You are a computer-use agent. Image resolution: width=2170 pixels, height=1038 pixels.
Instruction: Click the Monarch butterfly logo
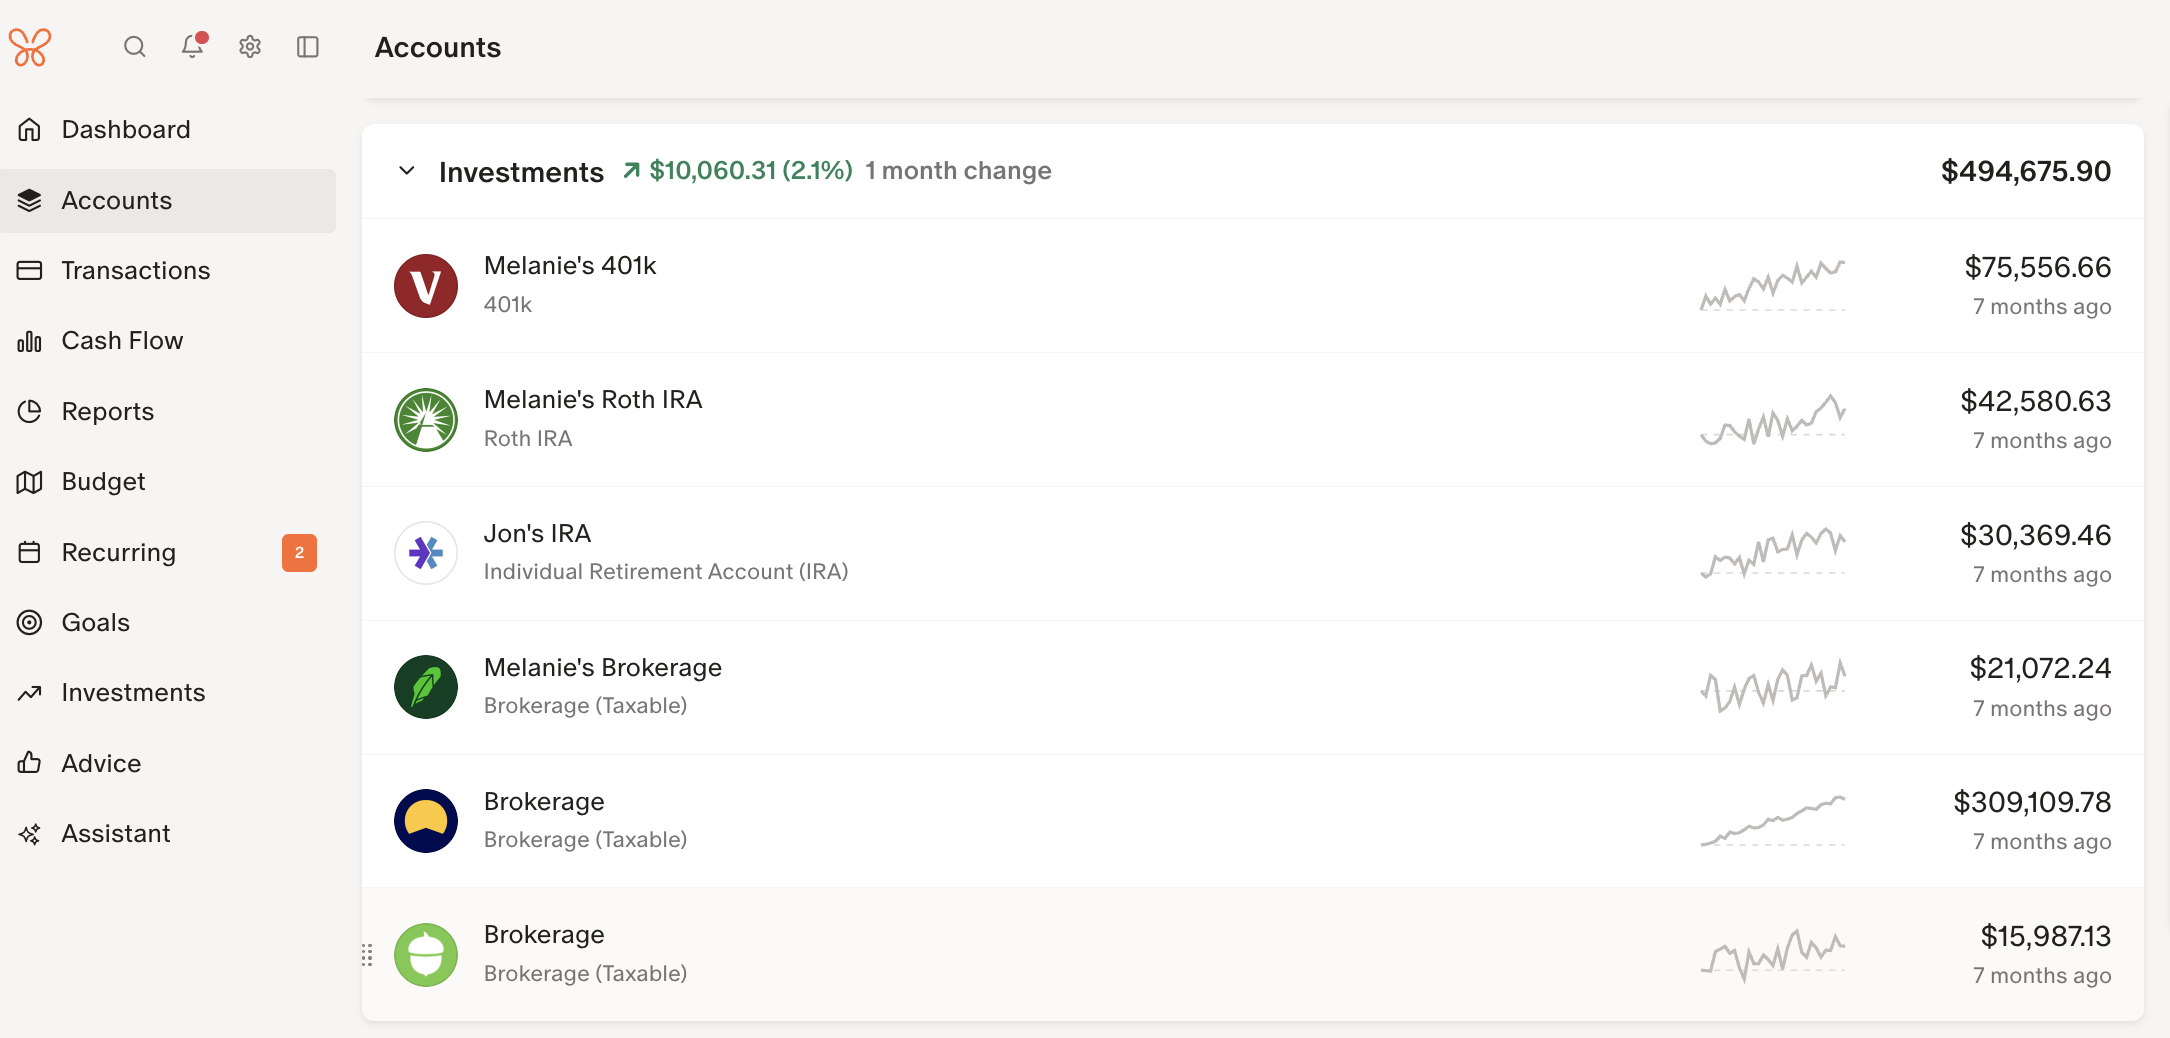pos(30,47)
